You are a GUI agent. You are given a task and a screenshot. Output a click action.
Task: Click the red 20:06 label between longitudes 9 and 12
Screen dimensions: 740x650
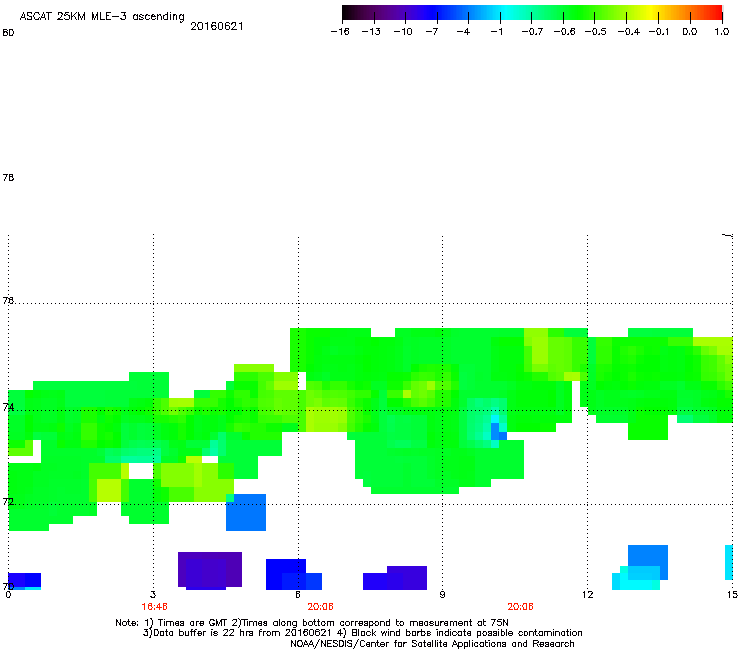(521, 607)
